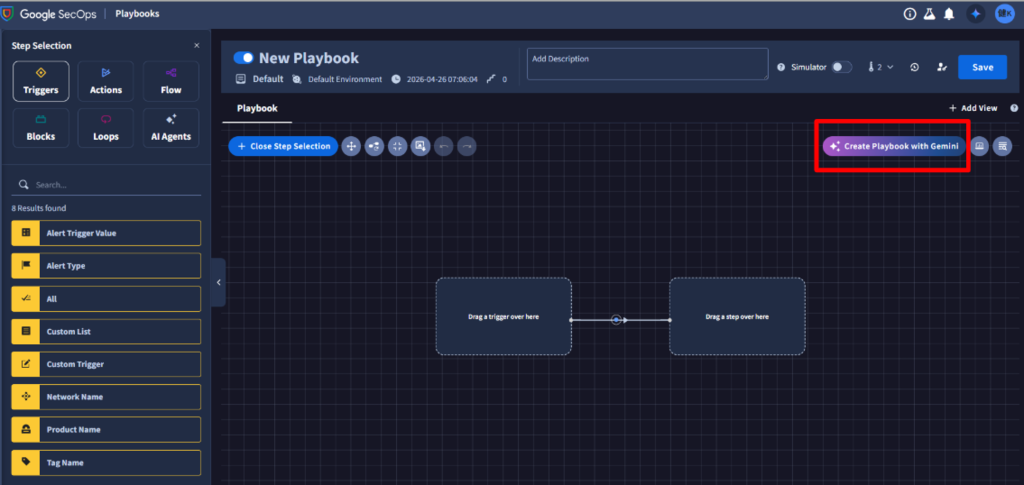Click the Default Environment label
The height and width of the screenshot is (485, 1024).
[345, 79]
